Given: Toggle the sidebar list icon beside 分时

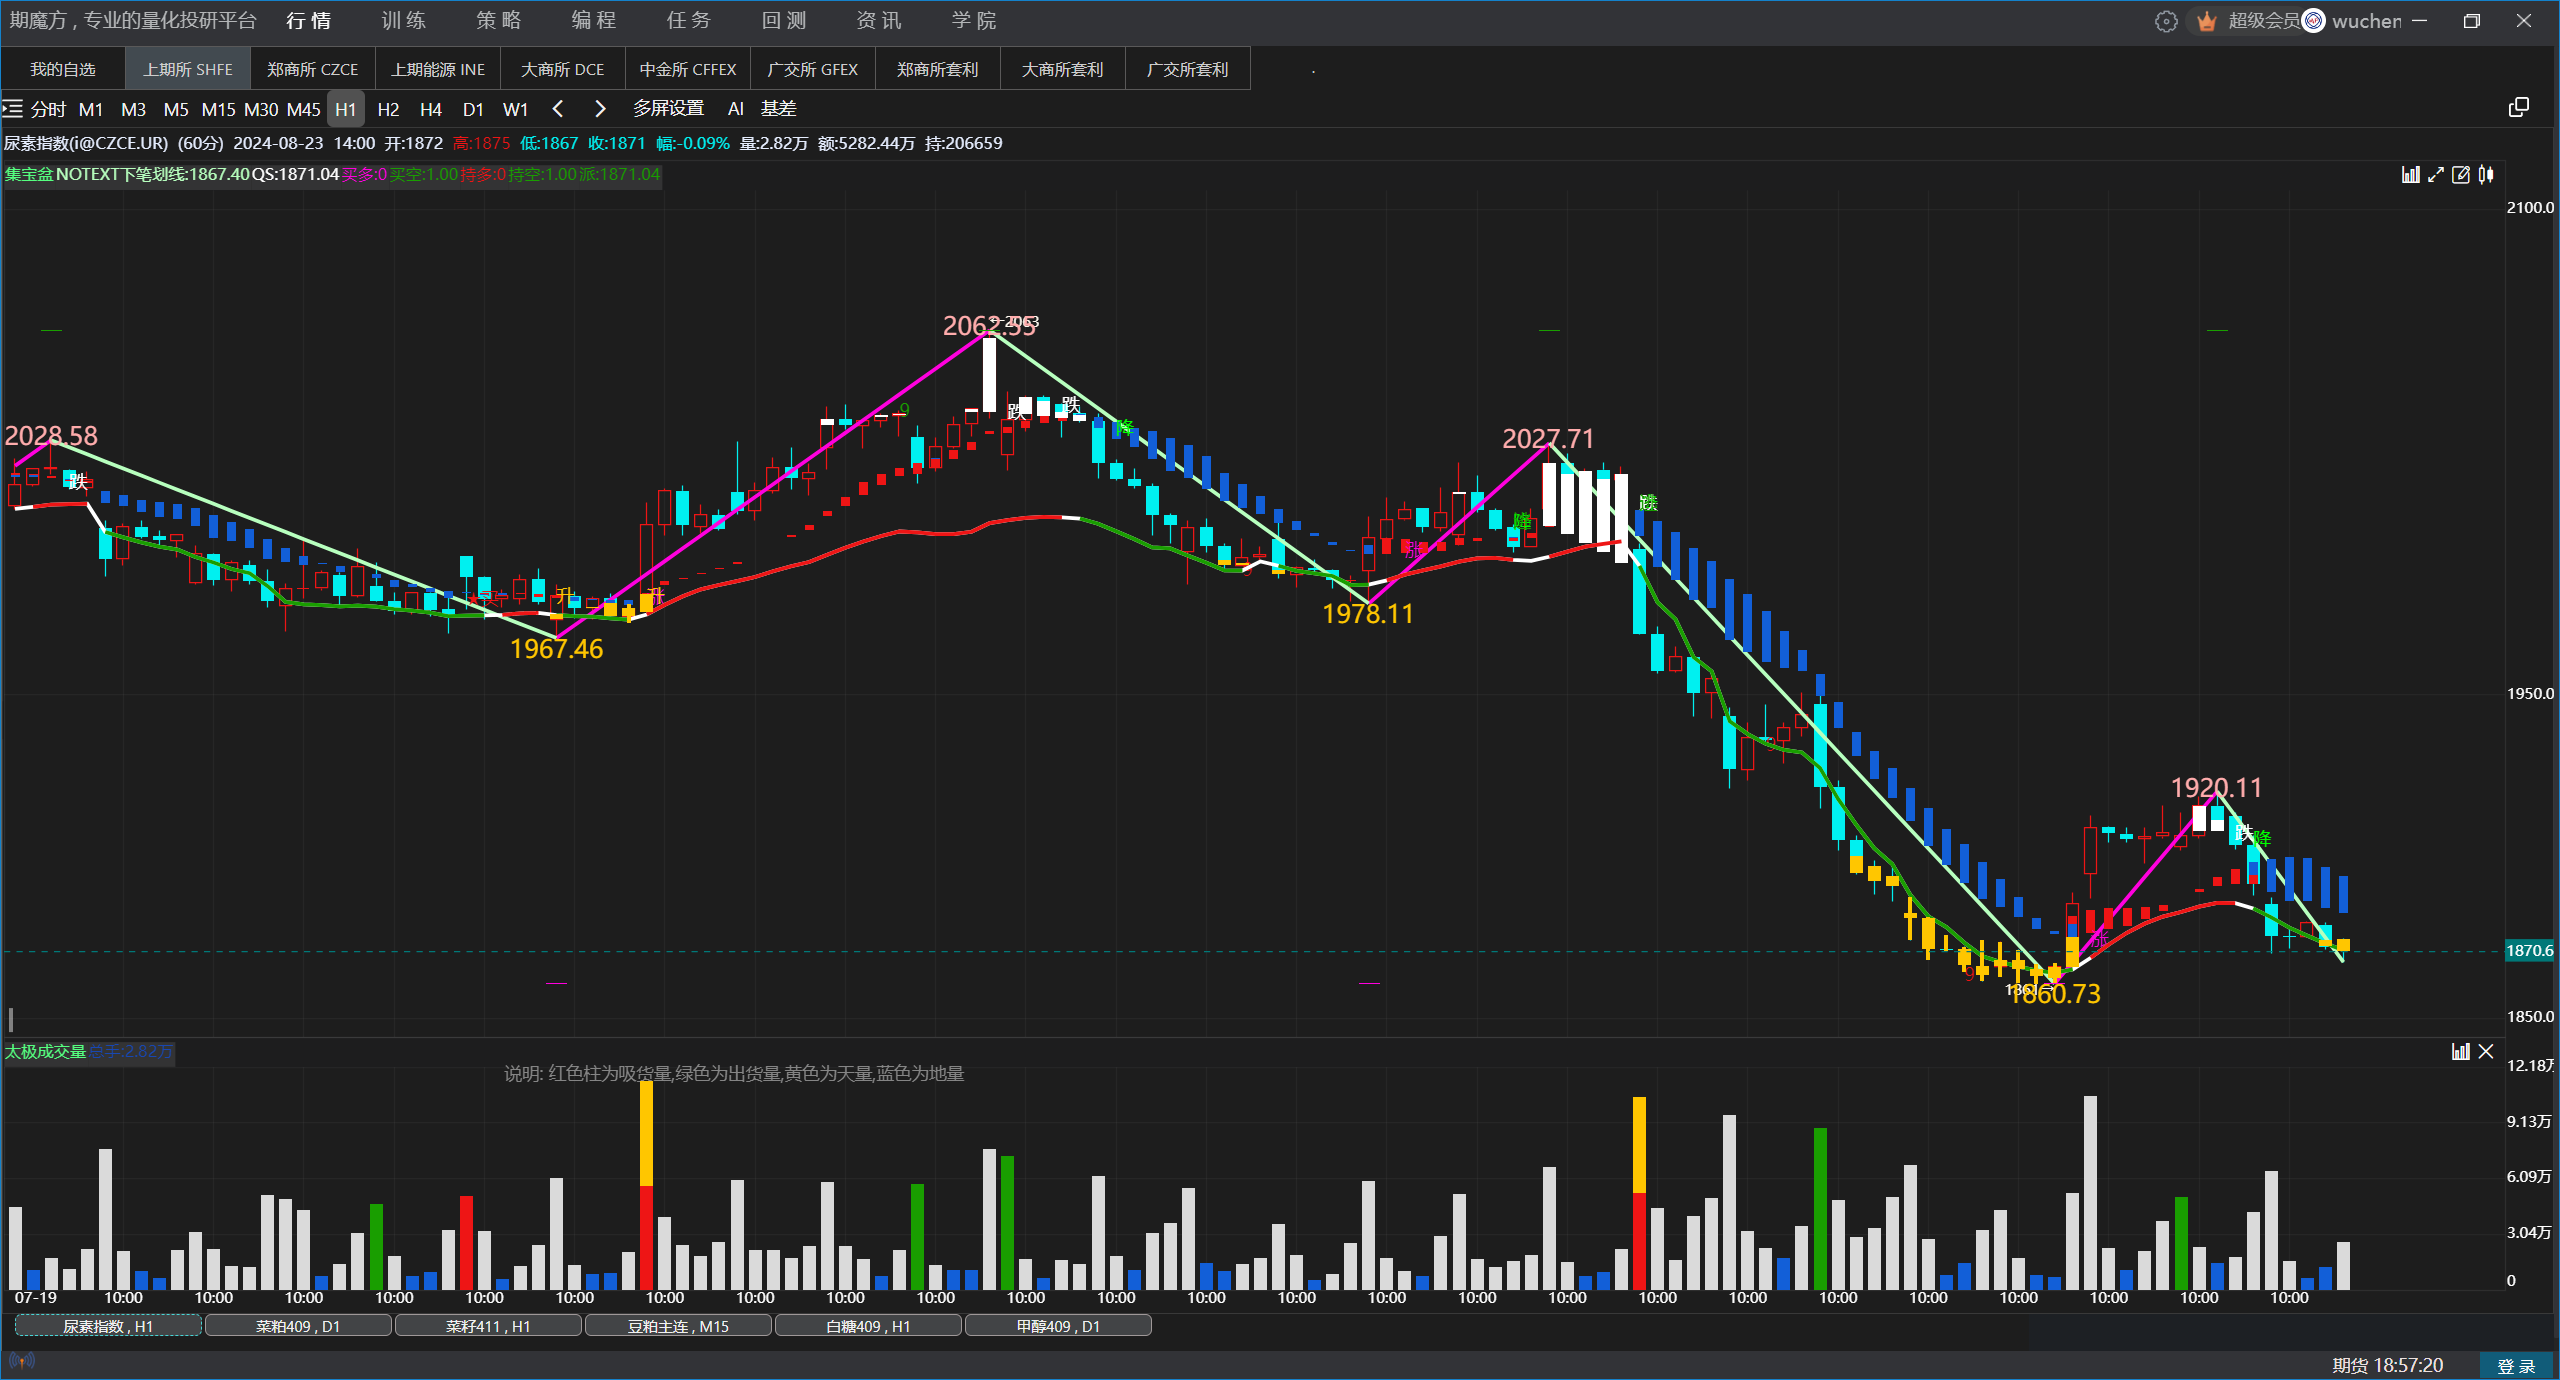Looking at the screenshot, I should 13,109.
